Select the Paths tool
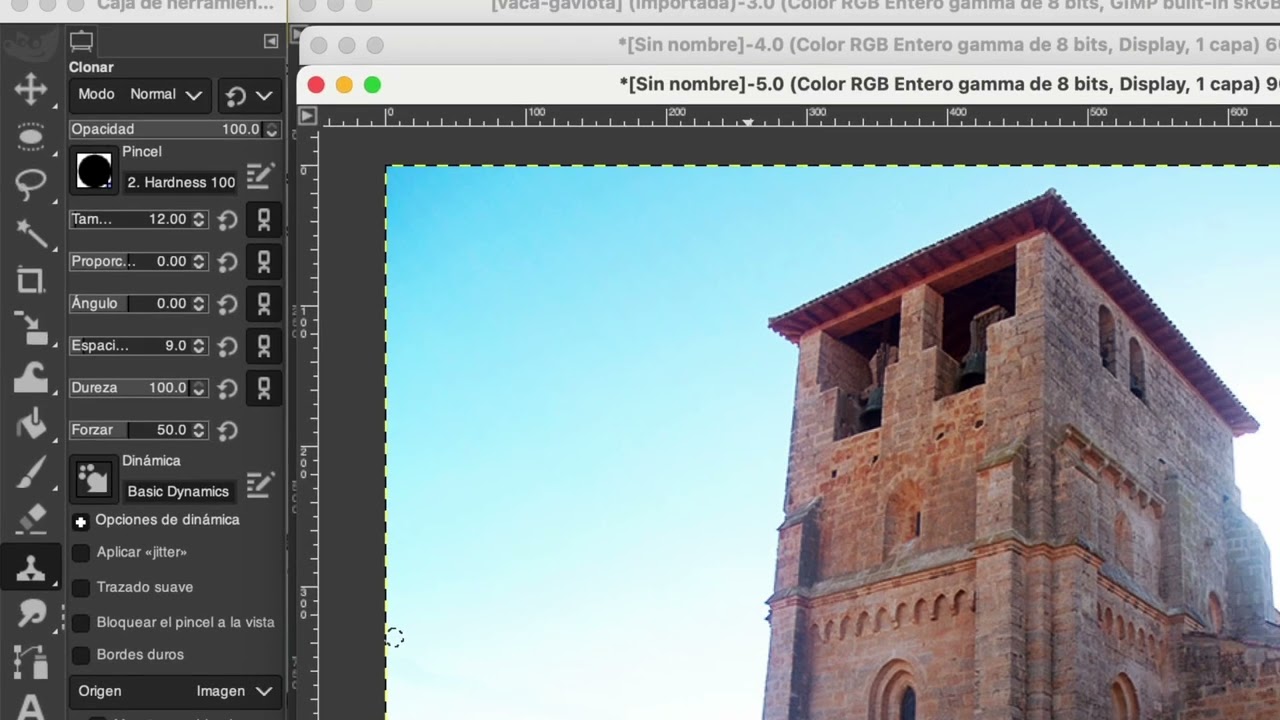 pyautogui.click(x=30, y=662)
